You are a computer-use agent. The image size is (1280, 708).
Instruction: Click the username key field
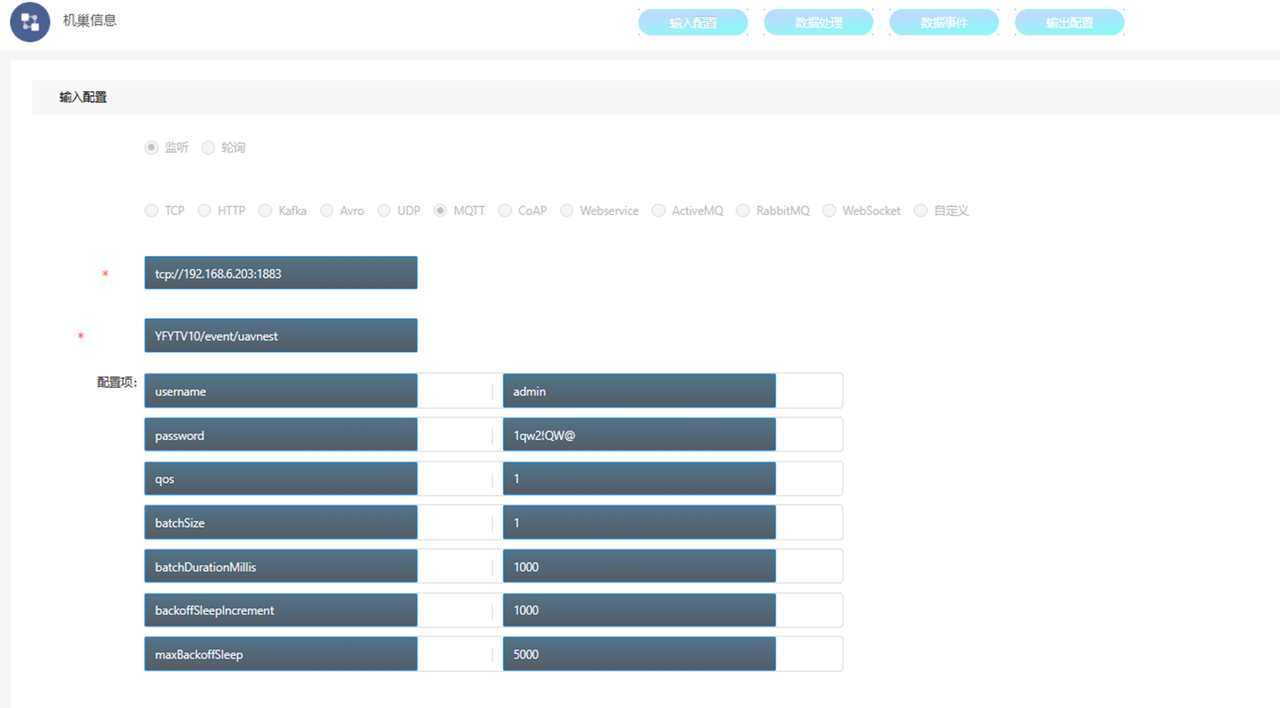click(281, 391)
